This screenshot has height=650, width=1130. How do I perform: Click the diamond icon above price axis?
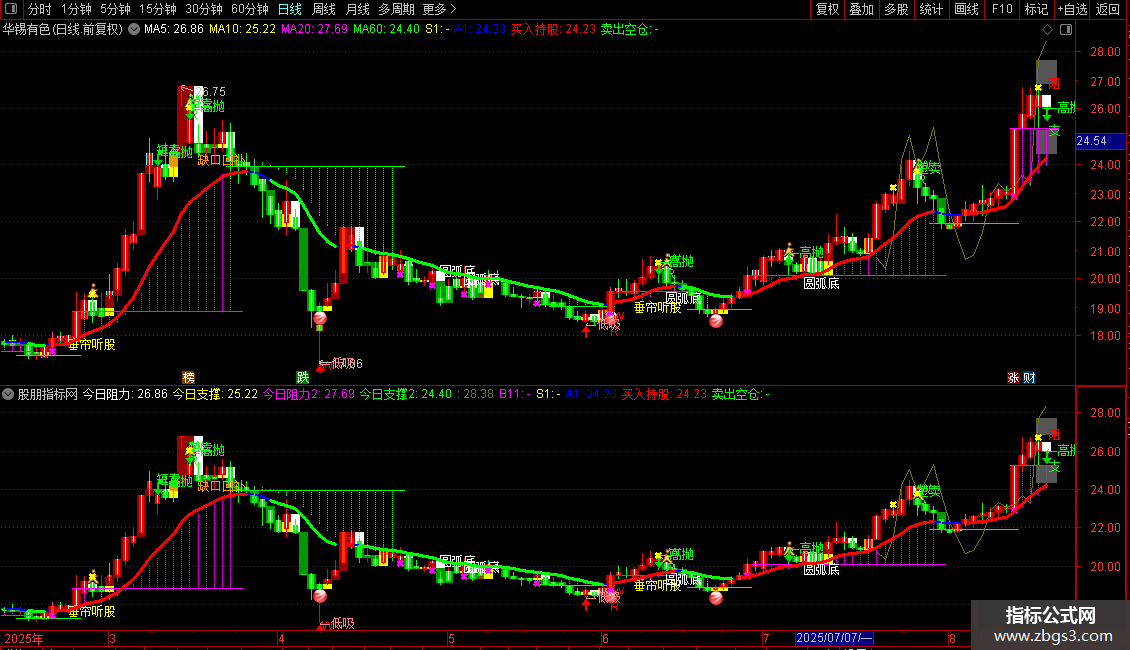(x=1047, y=30)
